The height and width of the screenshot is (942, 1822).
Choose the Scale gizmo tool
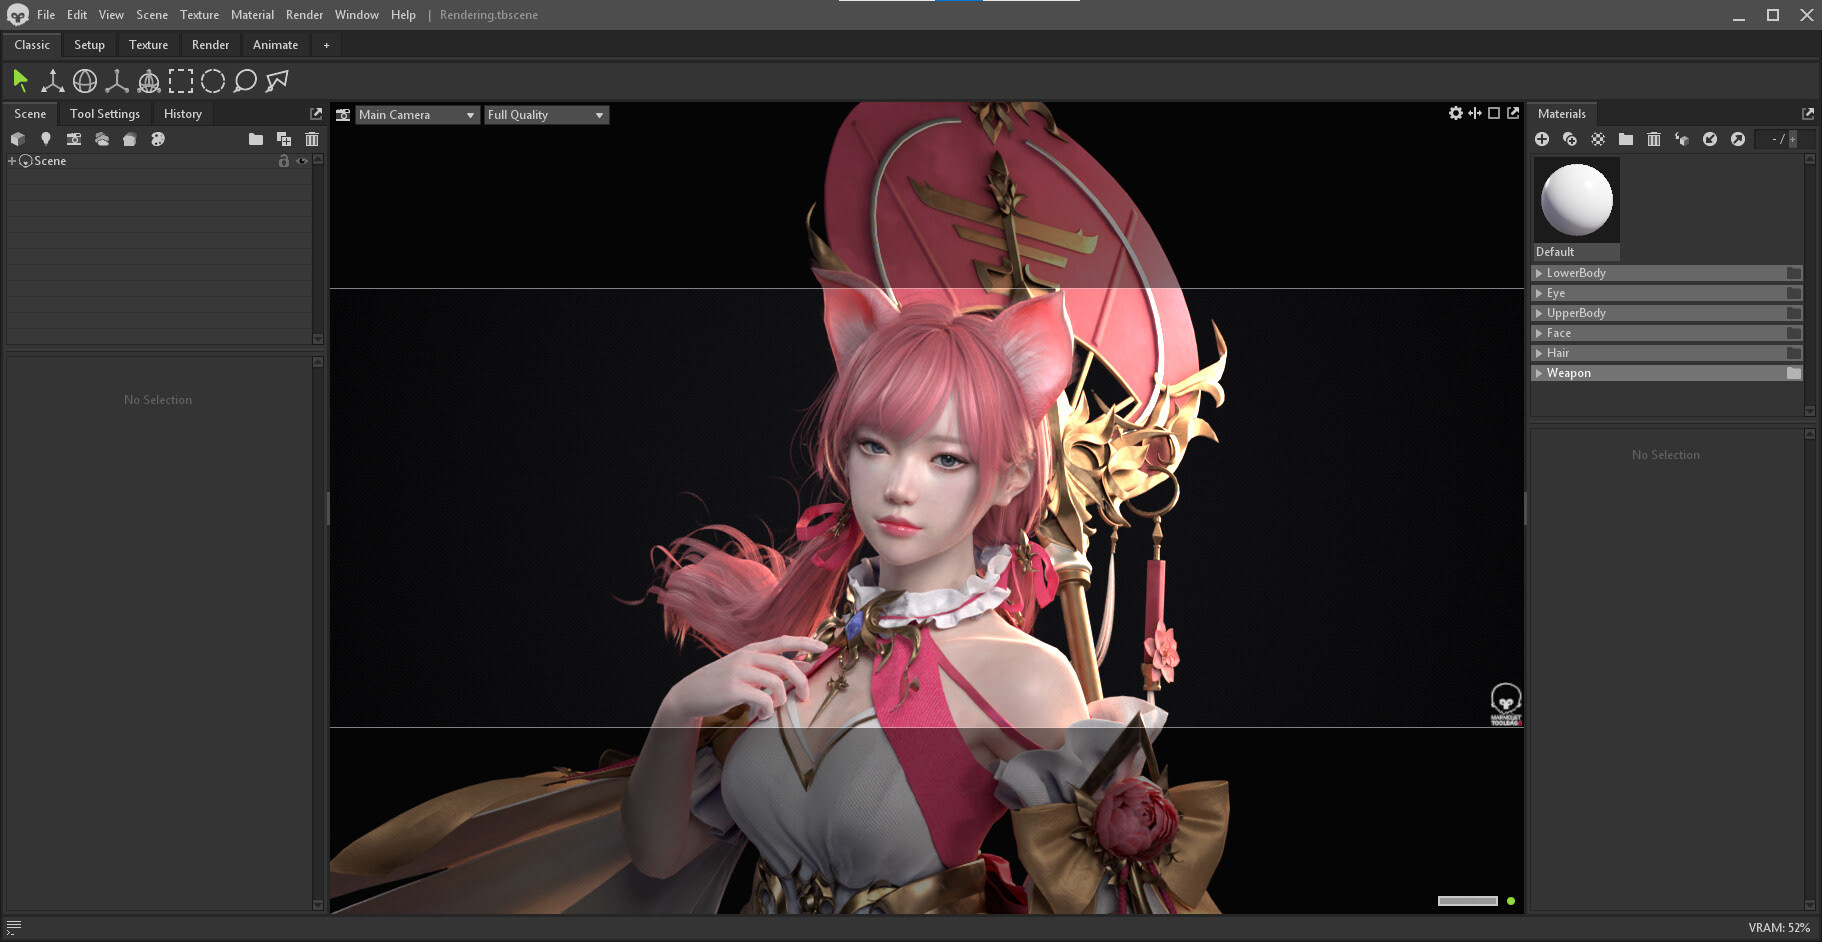pos(117,81)
